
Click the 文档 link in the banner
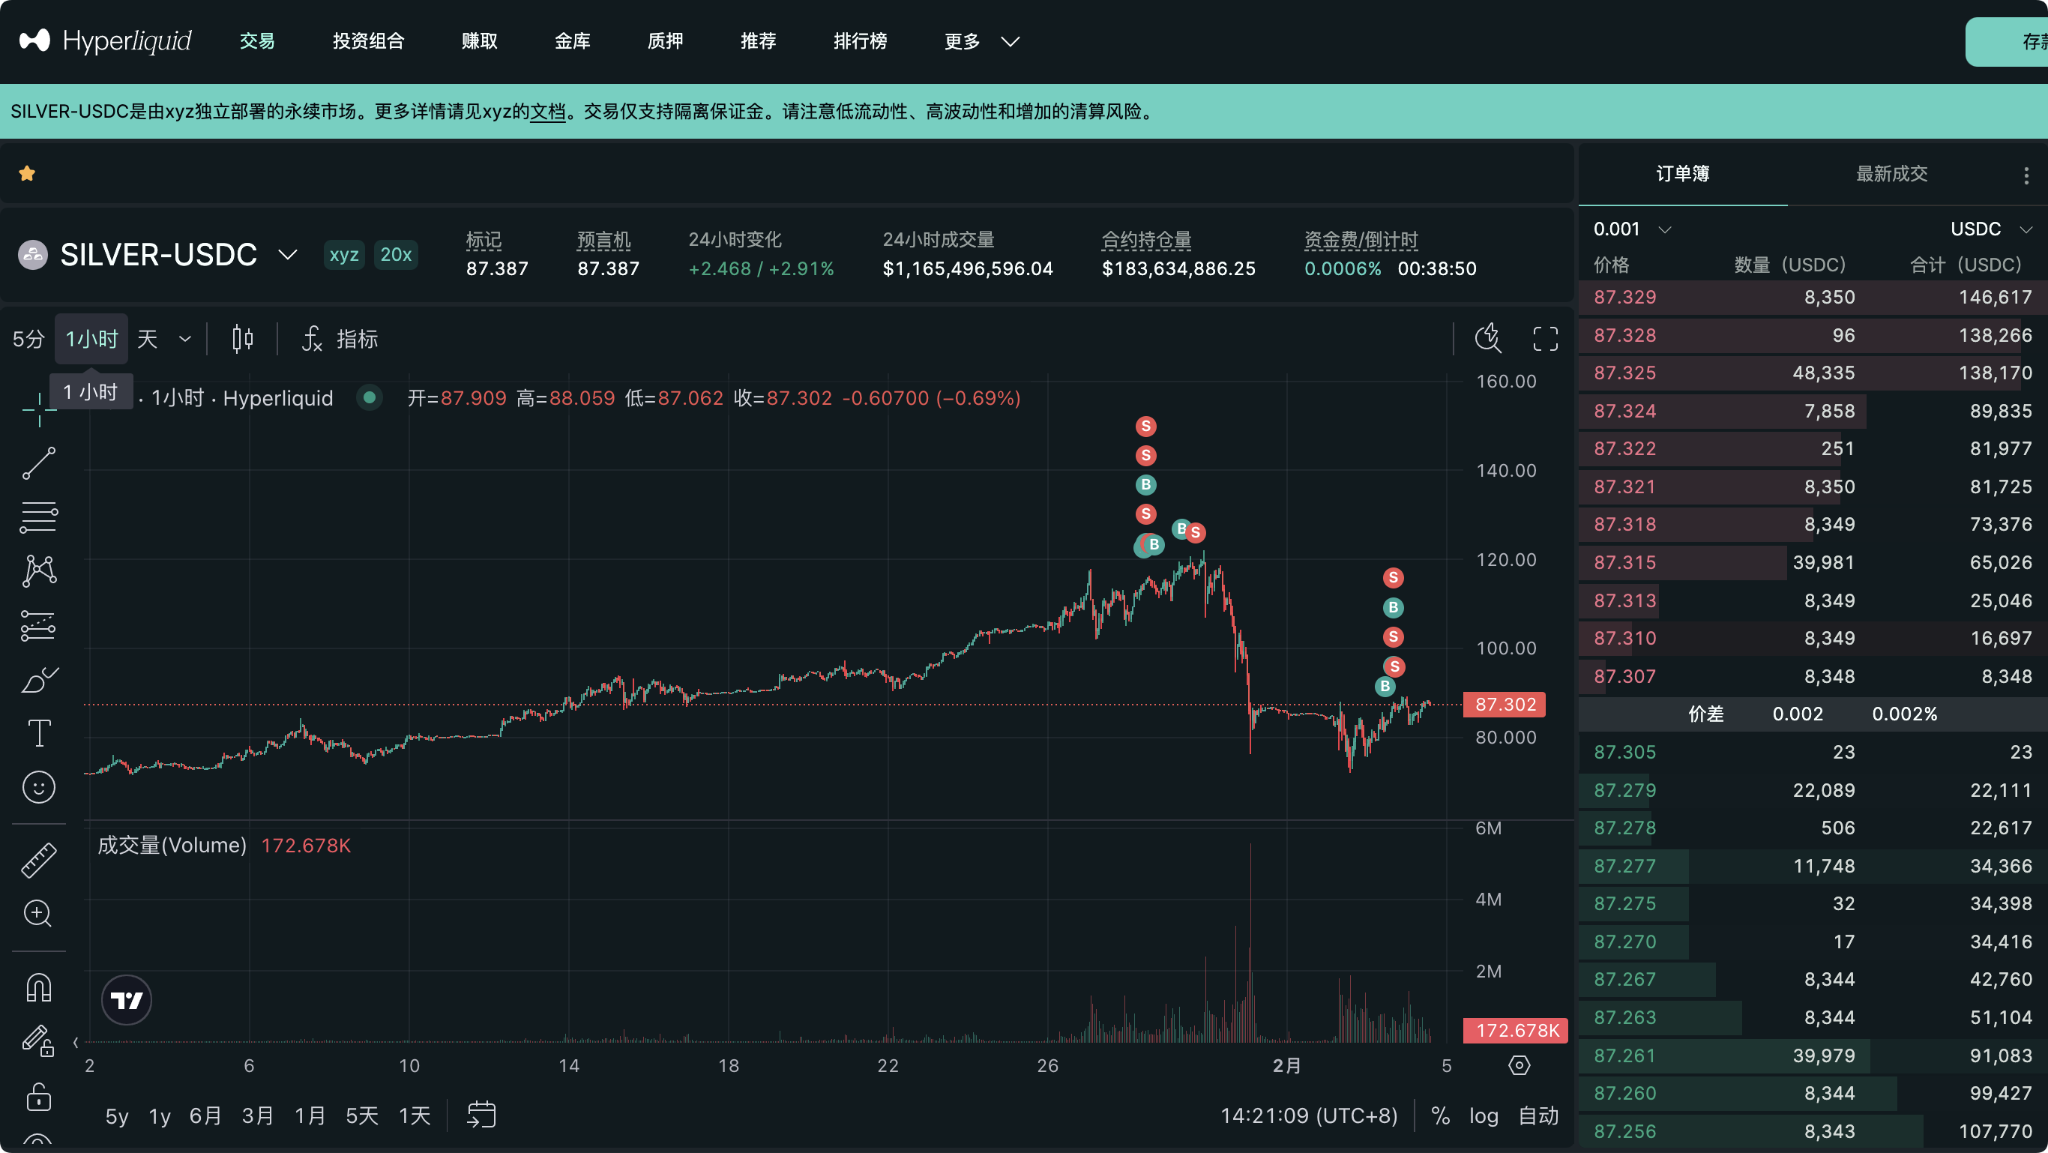pyautogui.click(x=546, y=112)
